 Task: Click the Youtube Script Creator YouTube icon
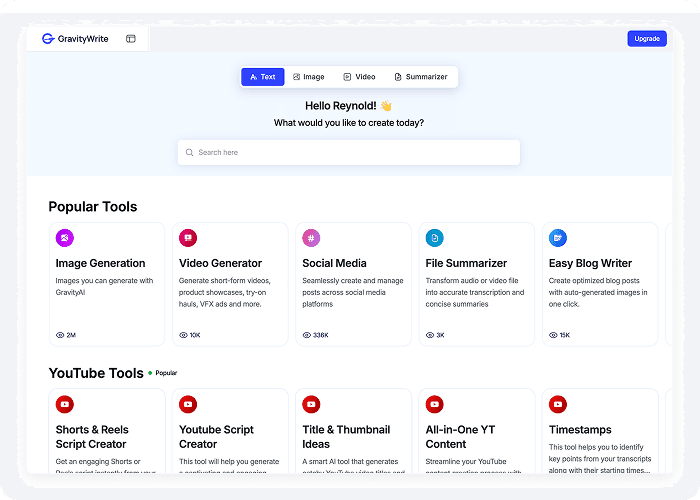click(x=188, y=404)
